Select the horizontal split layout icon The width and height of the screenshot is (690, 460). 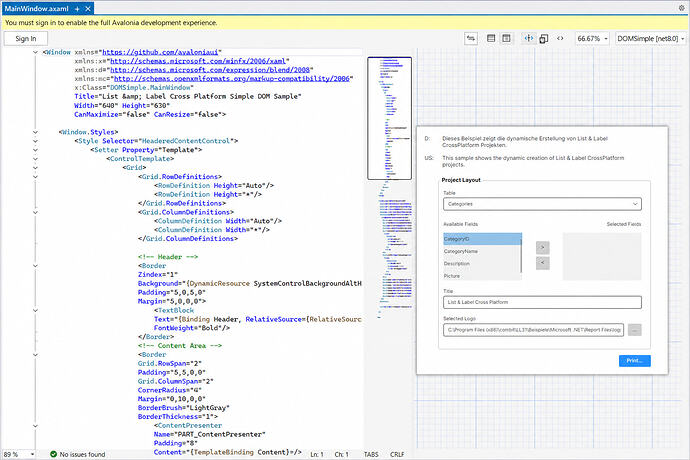pyautogui.click(x=491, y=39)
